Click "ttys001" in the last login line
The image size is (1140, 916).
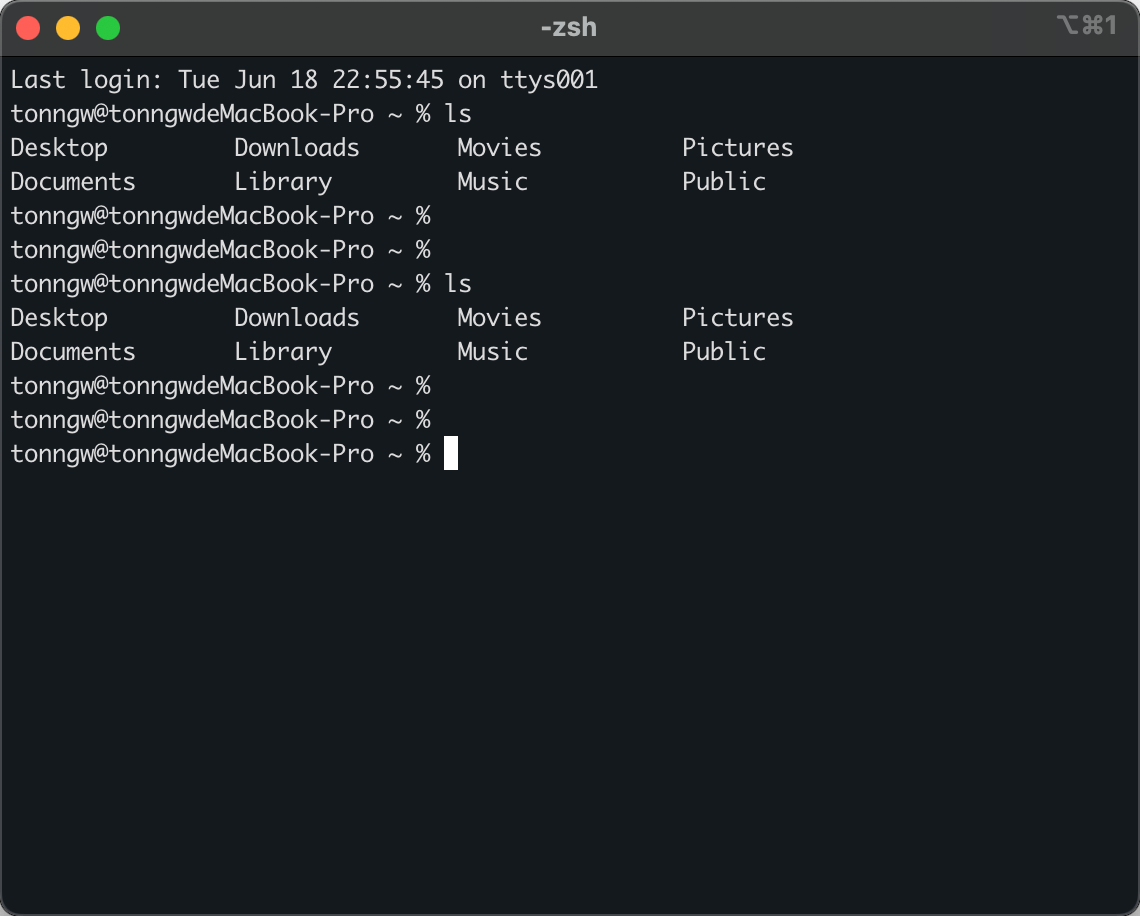tap(549, 80)
